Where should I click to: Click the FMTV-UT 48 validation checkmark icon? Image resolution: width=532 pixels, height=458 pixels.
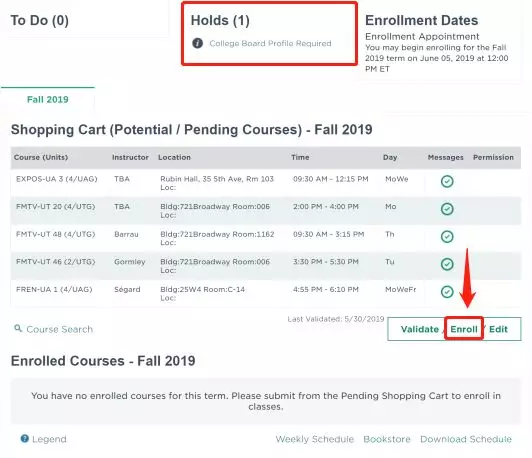coord(447,236)
